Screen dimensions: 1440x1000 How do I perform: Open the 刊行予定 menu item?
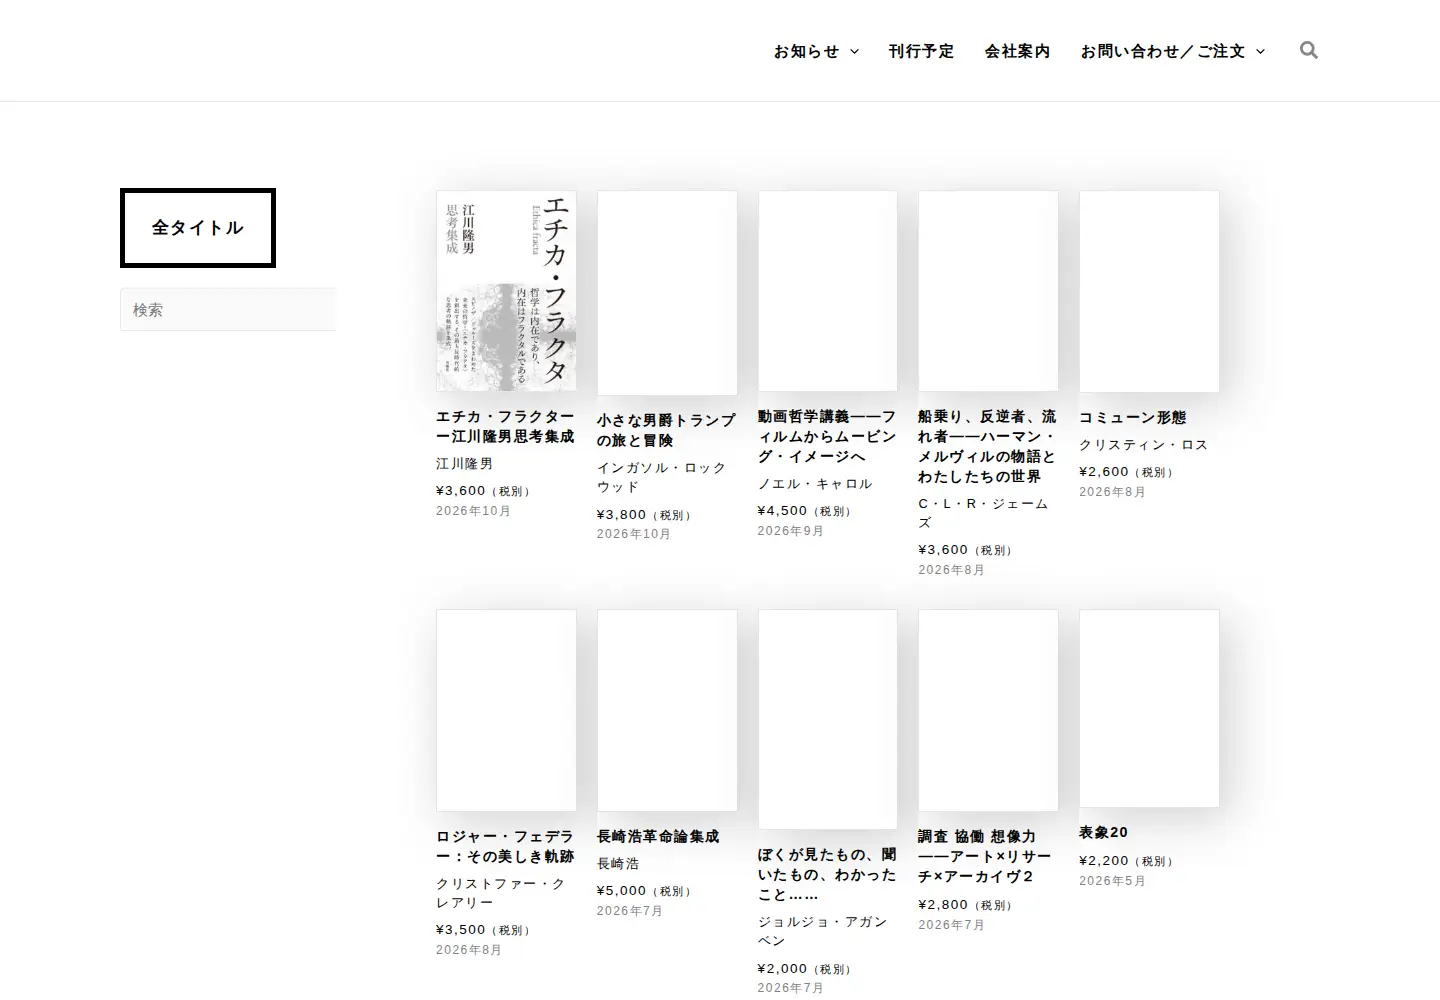point(921,51)
